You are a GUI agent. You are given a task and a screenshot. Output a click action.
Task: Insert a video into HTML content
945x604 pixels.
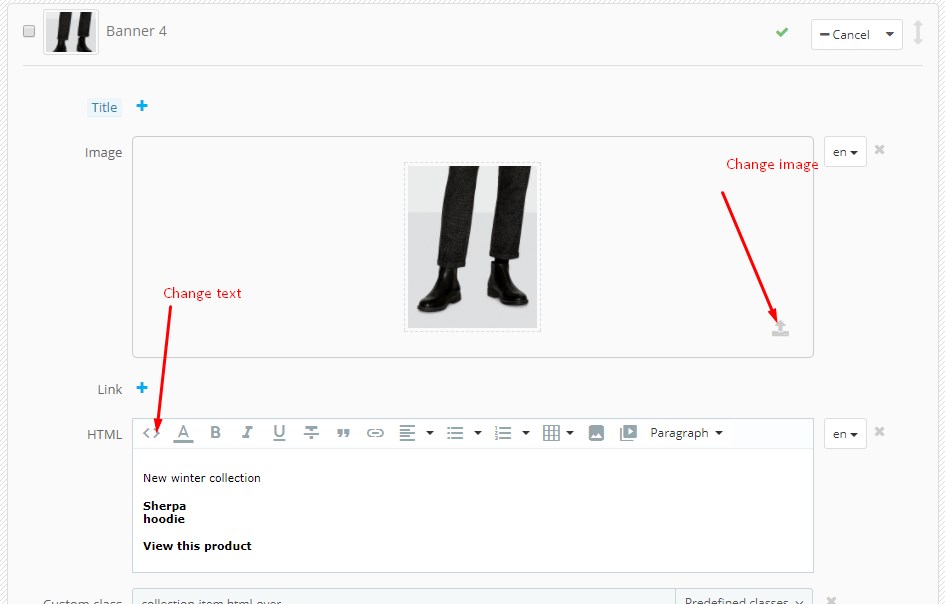(628, 433)
